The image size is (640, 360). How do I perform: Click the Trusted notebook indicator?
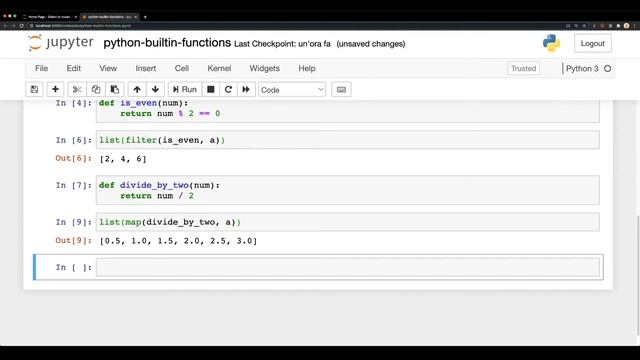(x=523, y=68)
